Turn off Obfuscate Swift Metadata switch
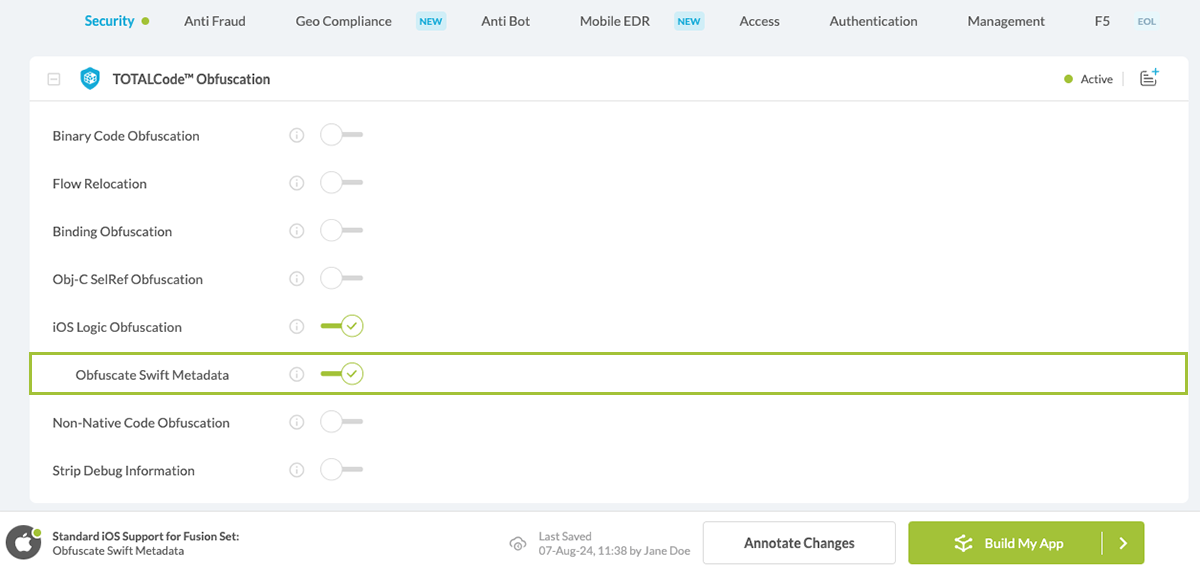The width and height of the screenshot is (1200, 571). (x=341, y=374)
